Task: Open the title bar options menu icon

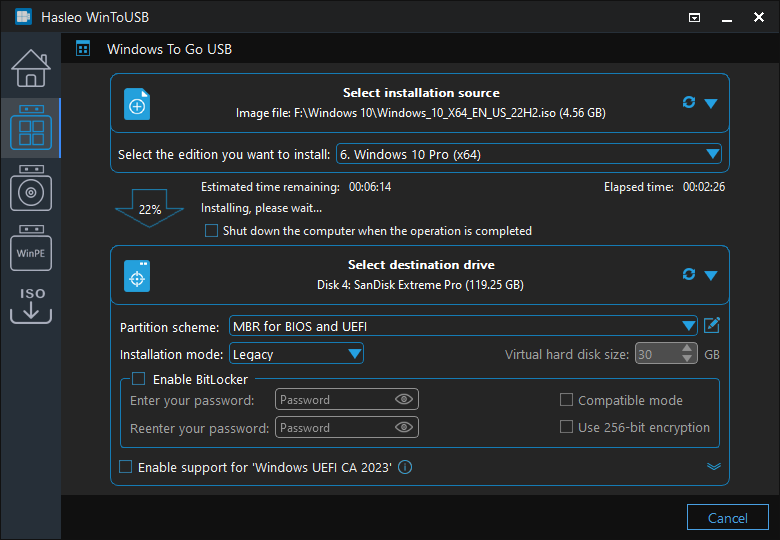Action: [x=694, y=18]
